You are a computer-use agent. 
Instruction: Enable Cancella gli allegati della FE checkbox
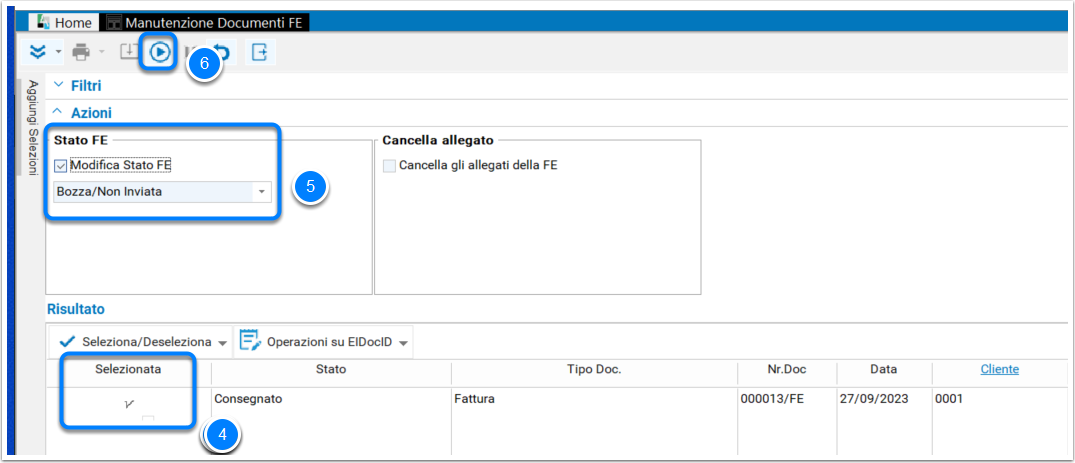(x=389, y=165)
